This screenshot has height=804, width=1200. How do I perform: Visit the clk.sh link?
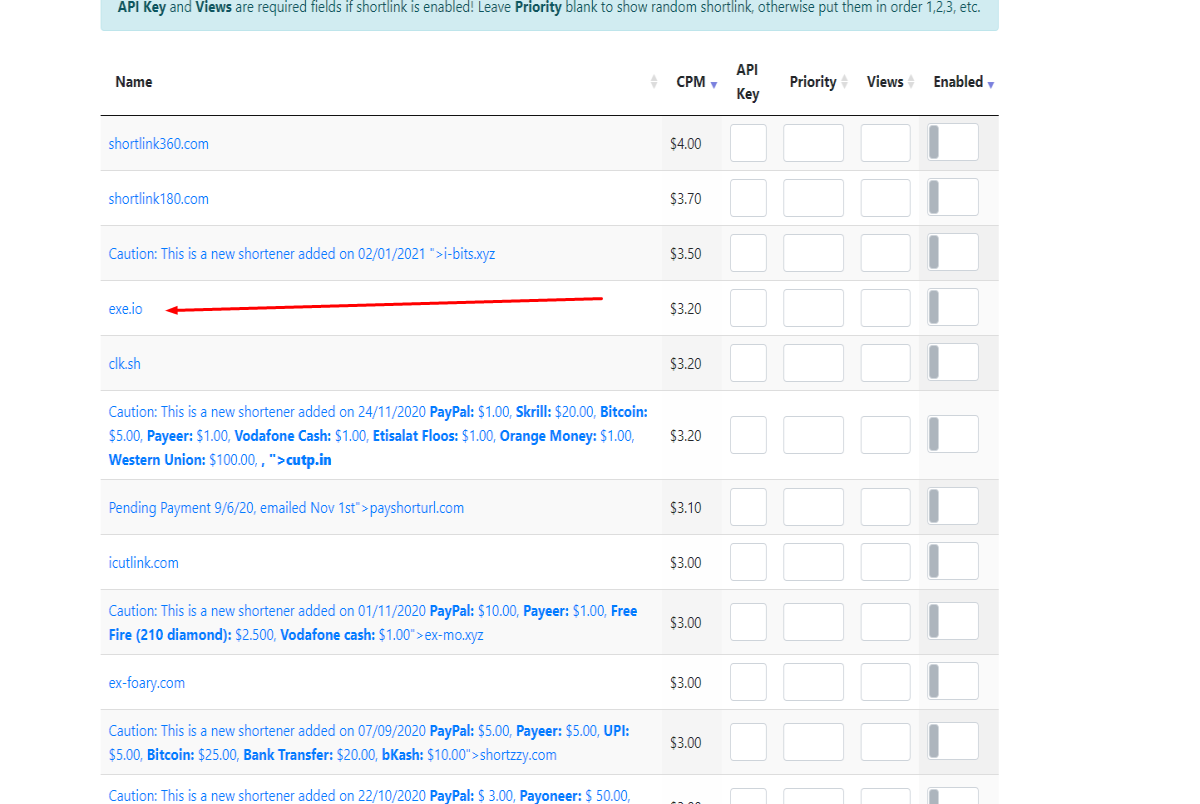125,364
